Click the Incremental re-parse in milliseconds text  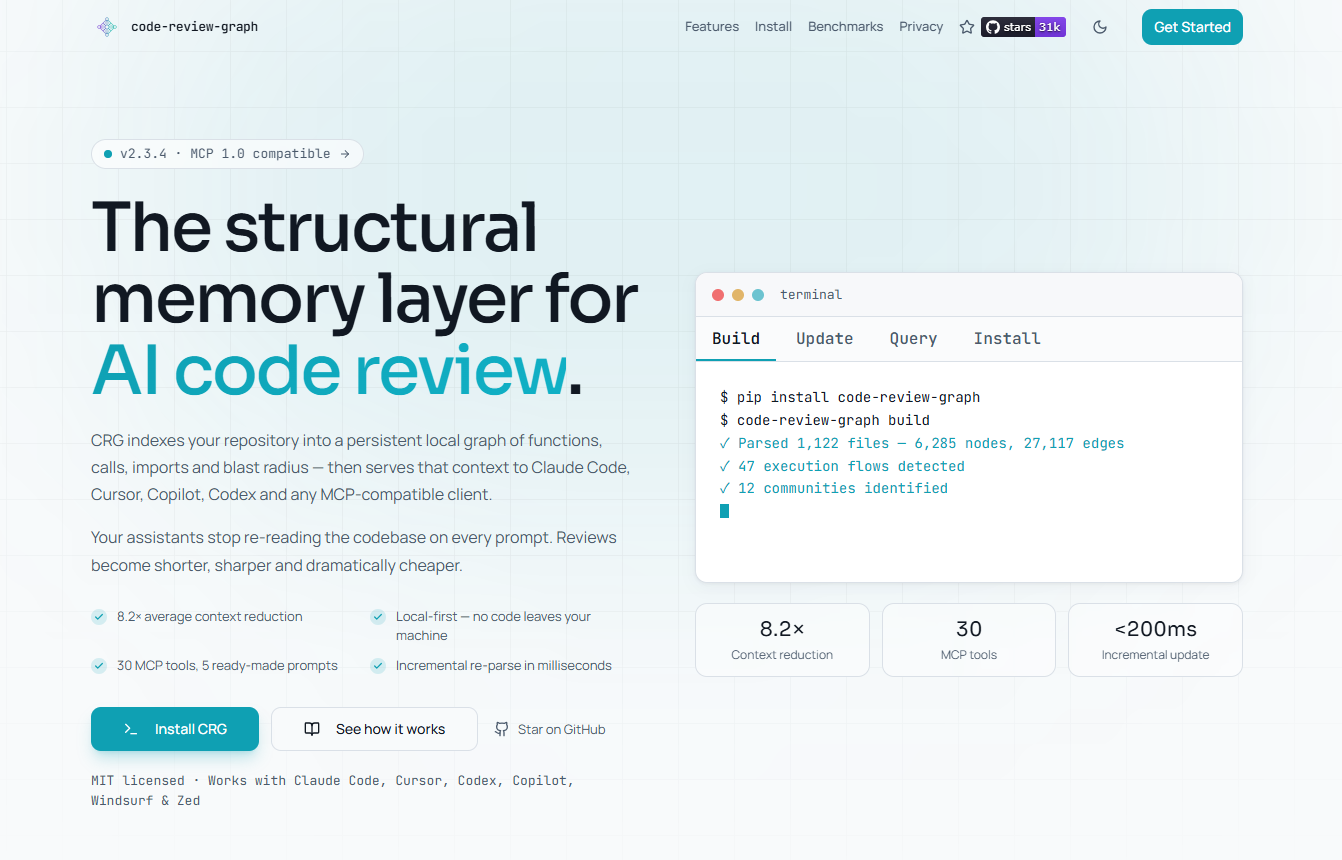[x=503, y=665]
